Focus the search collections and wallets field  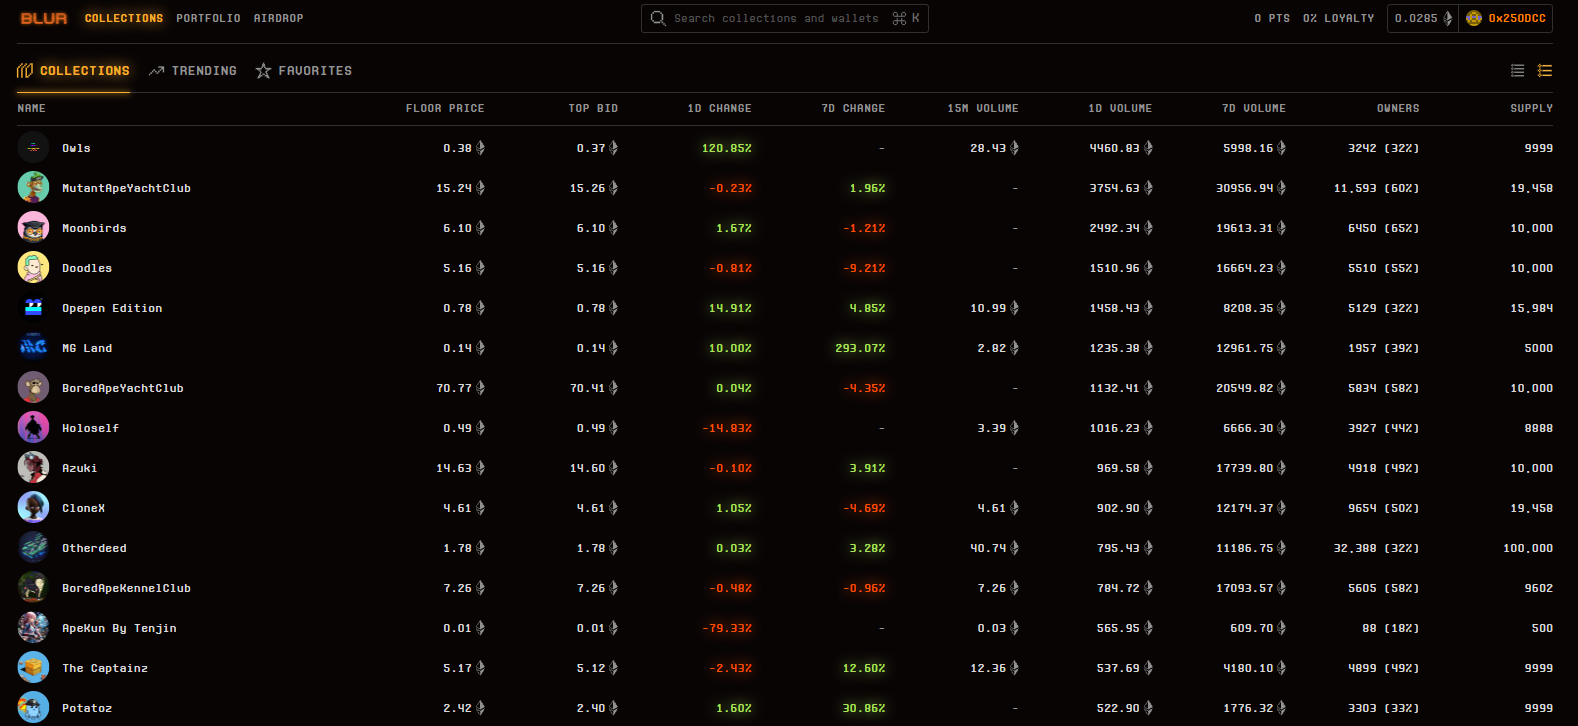pos(775,18)
